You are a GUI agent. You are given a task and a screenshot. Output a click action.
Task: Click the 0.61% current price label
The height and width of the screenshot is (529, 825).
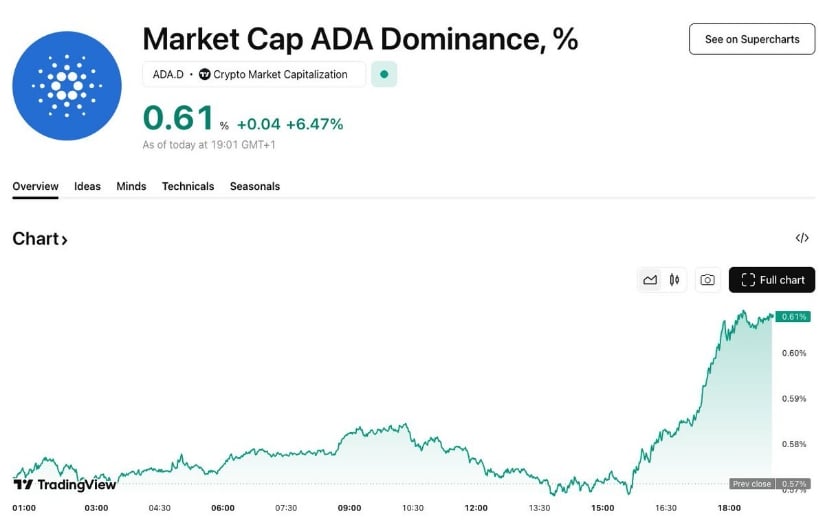tap(794, 316)
